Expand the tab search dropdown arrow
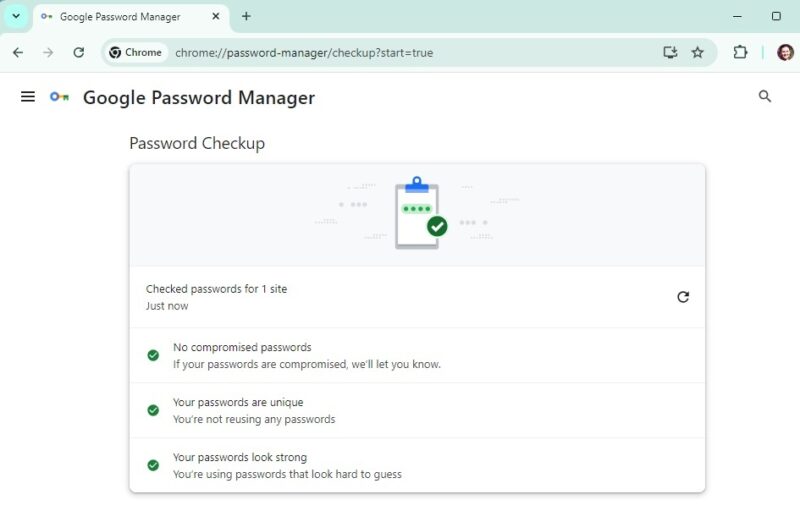The image size is (800, 511). click(16, 16)
